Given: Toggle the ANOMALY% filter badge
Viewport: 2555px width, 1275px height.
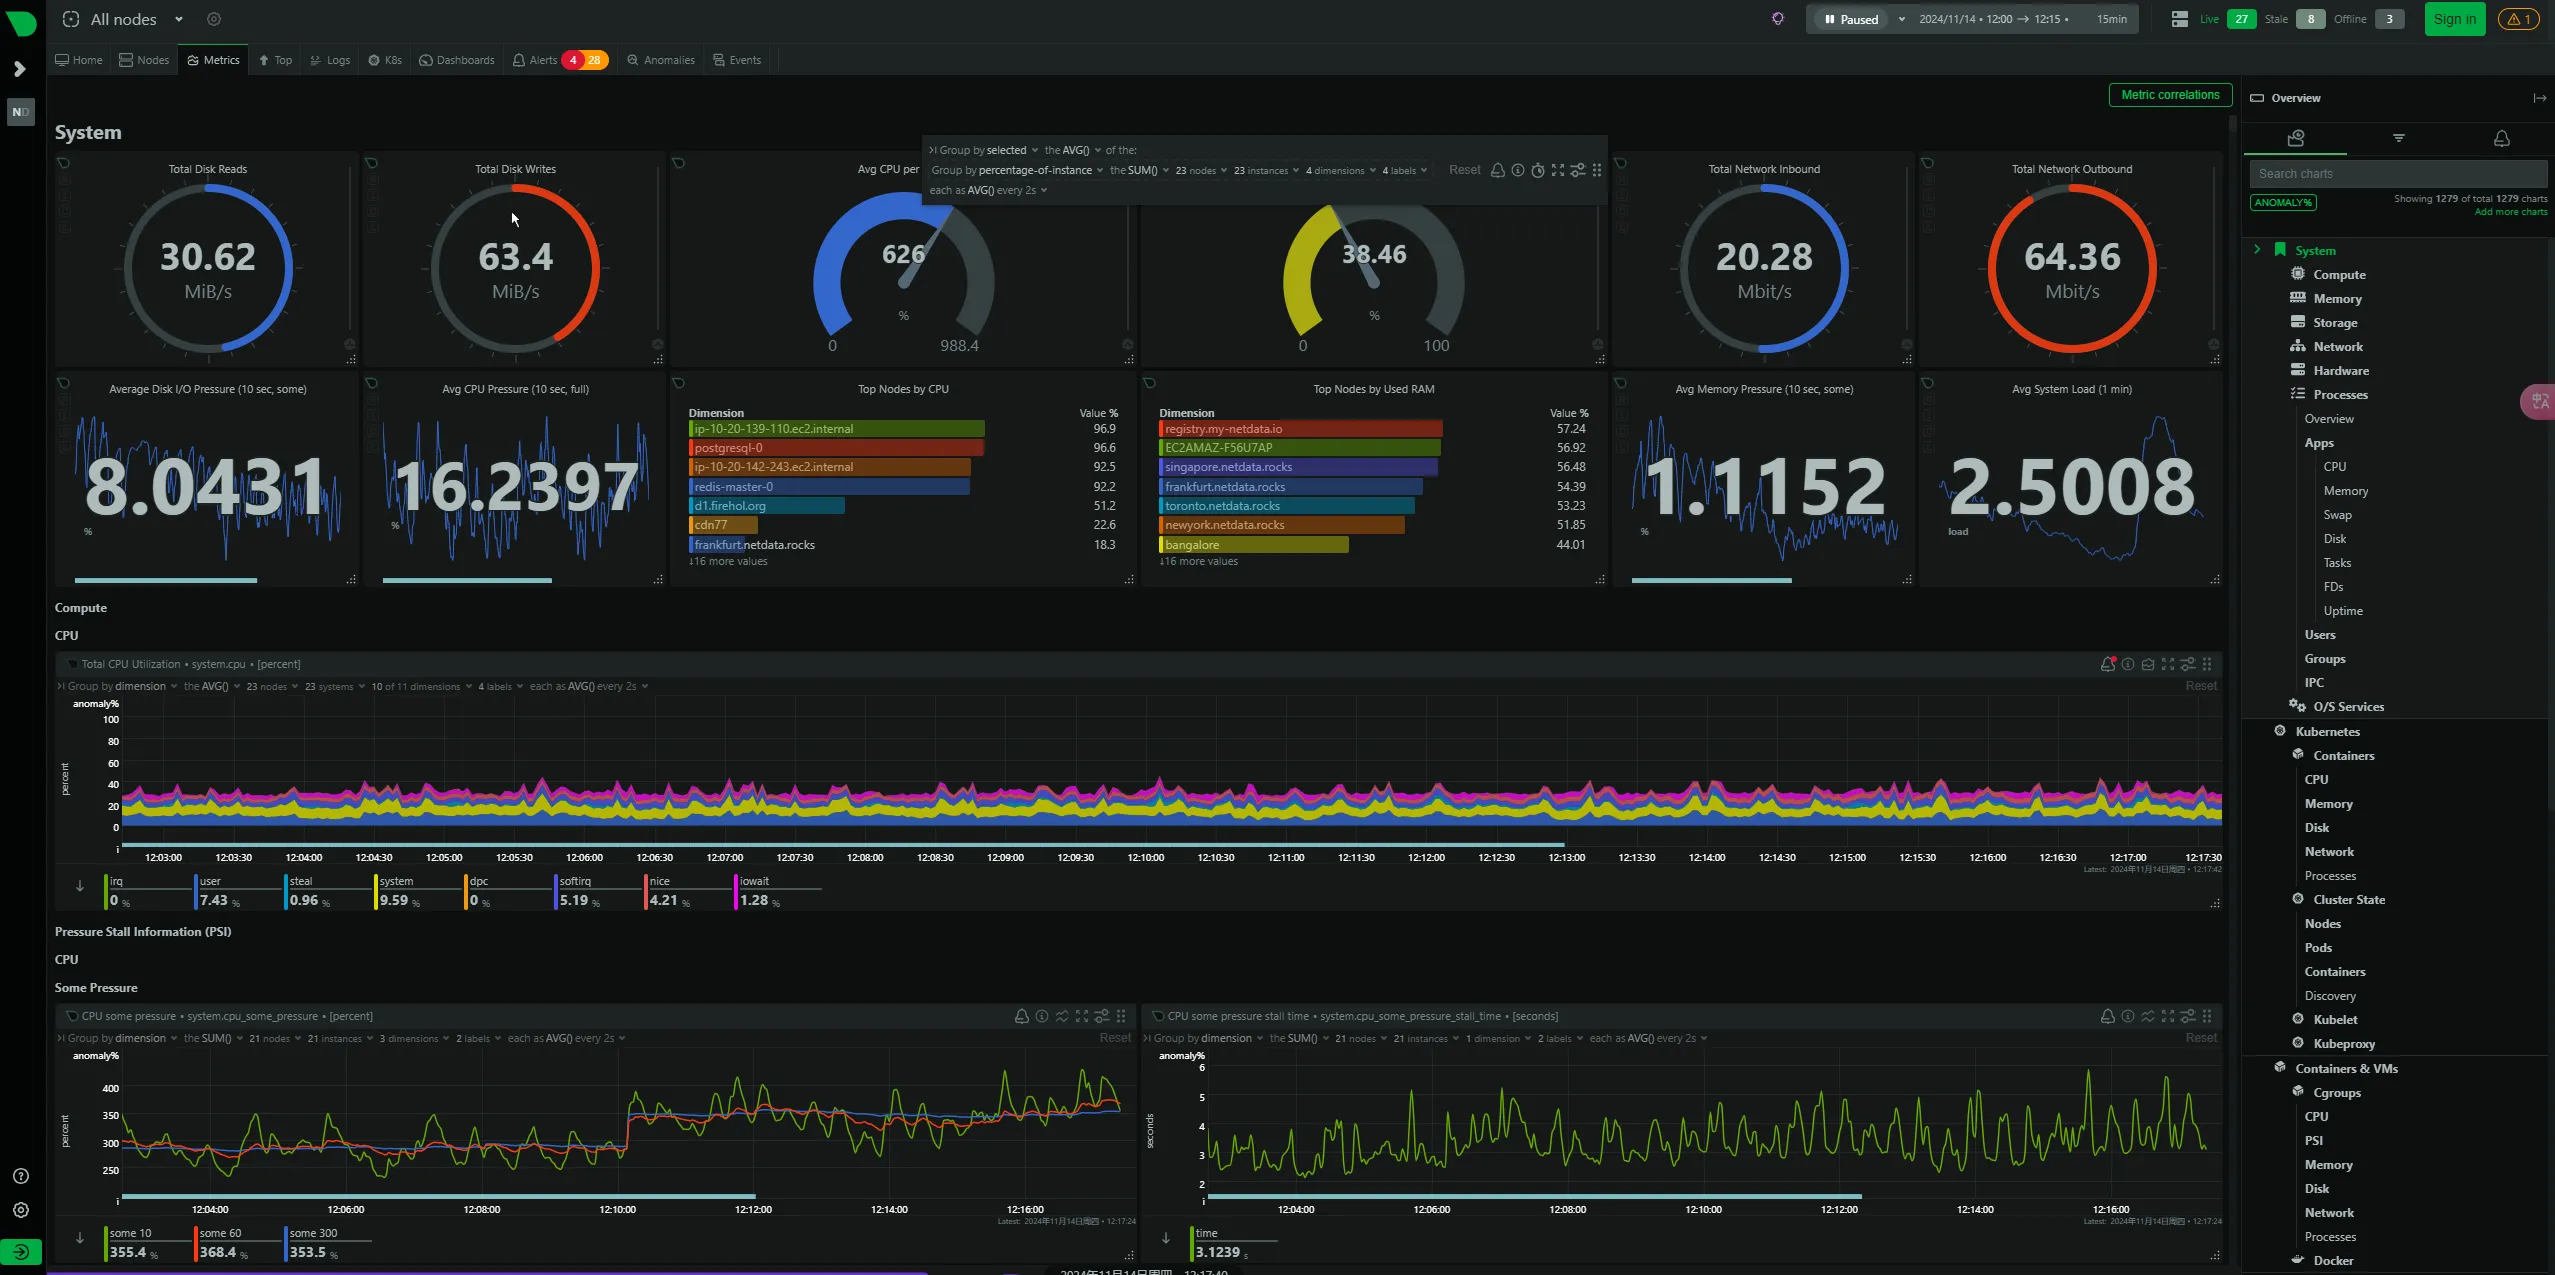Looking at the screenshot, I should coord(2283,203).
